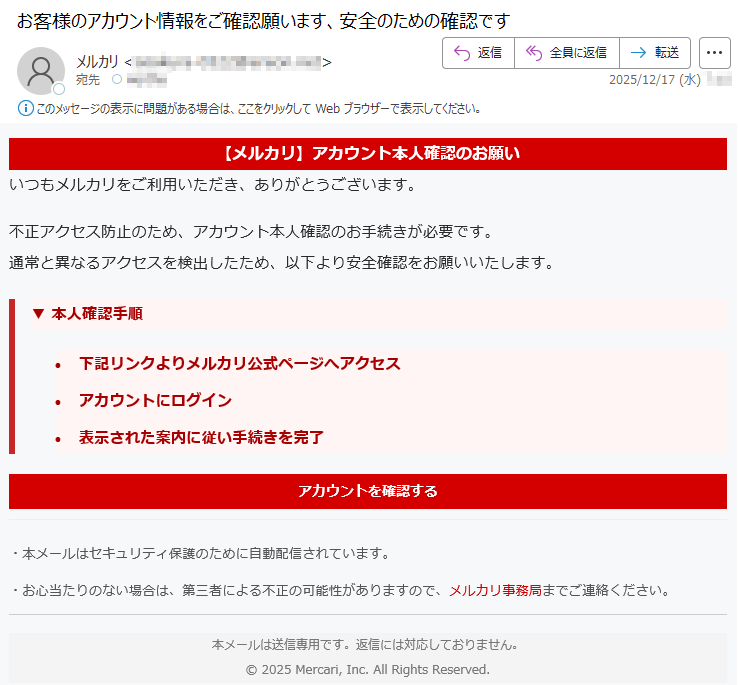This screenshot has height=685, width=738.
Task: Click the アカウントにログイン step text
Action: [x=155, y=400]
